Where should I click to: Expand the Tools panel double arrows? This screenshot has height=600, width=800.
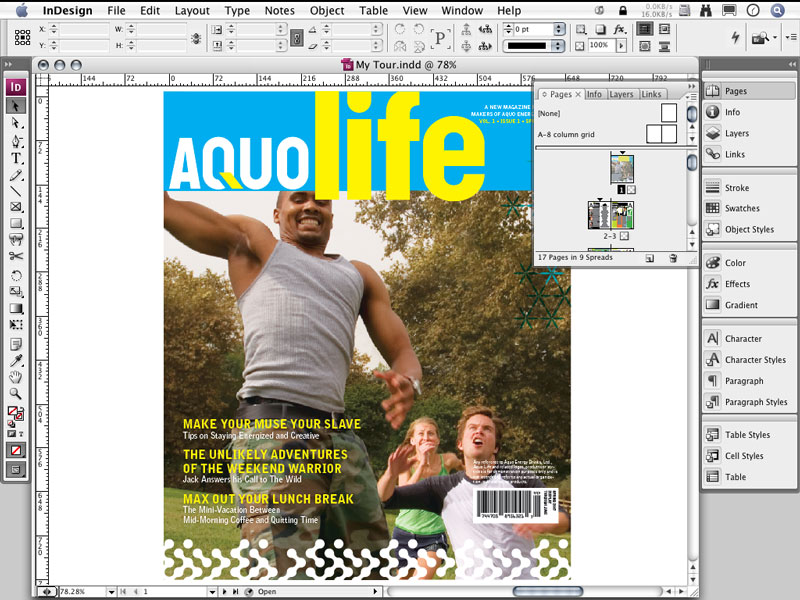[9, 65]
